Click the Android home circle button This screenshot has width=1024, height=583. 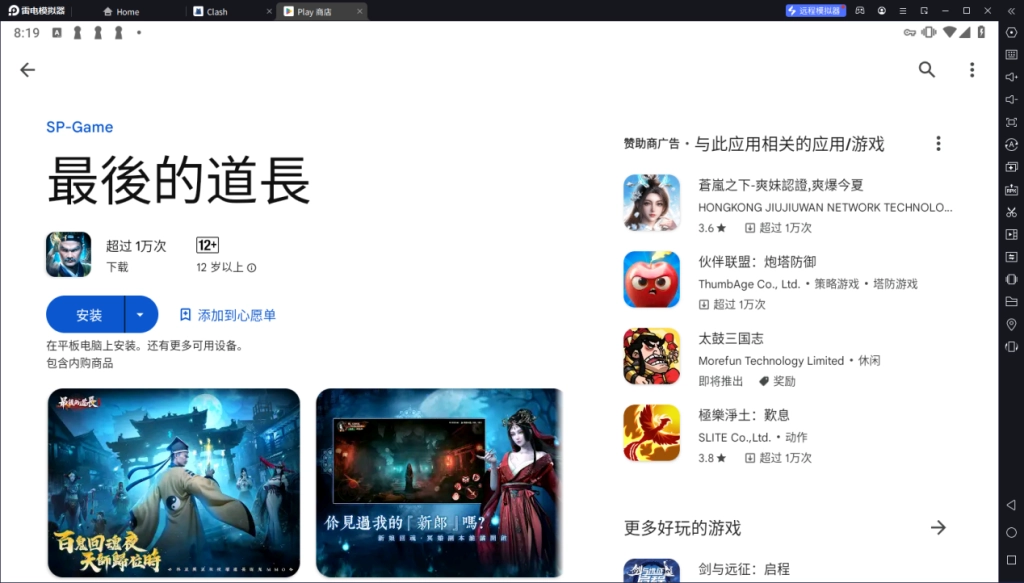1011,533
